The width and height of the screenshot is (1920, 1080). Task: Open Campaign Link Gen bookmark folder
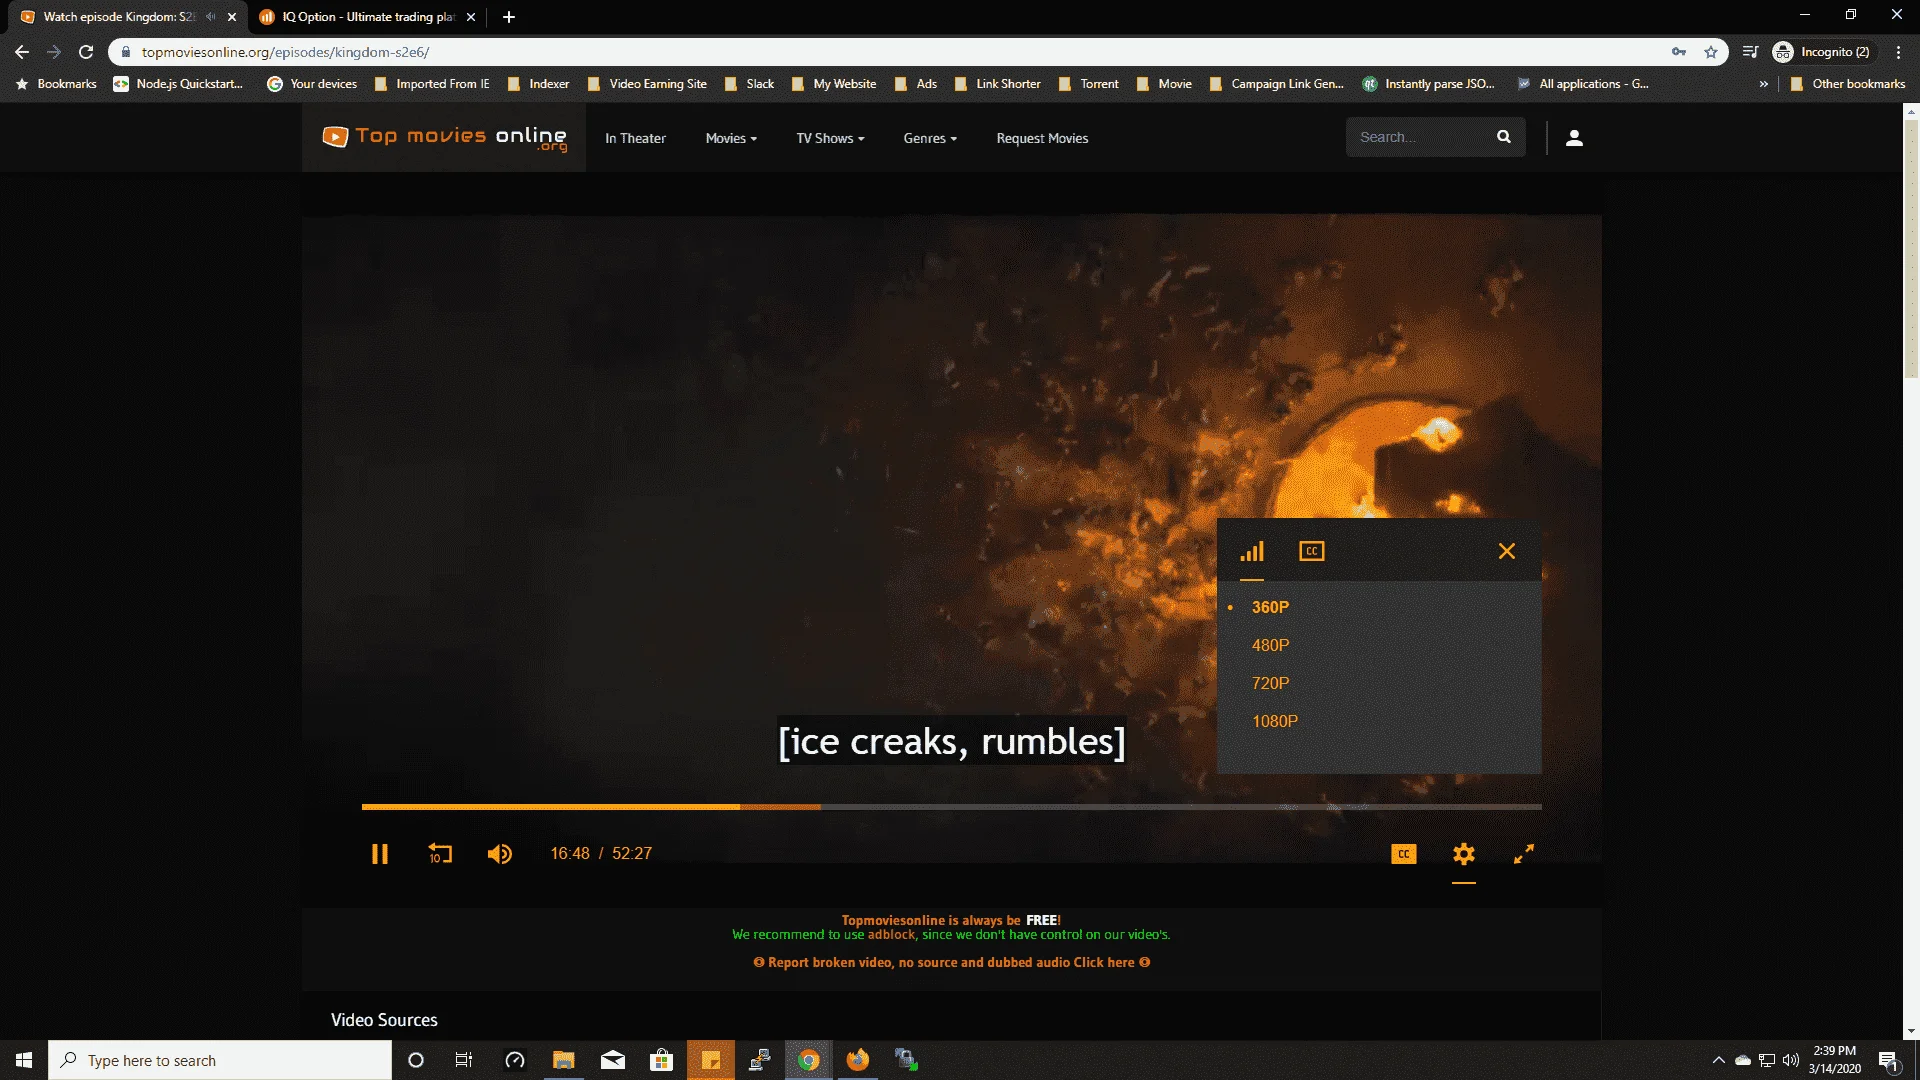(x=1277, y=84)
